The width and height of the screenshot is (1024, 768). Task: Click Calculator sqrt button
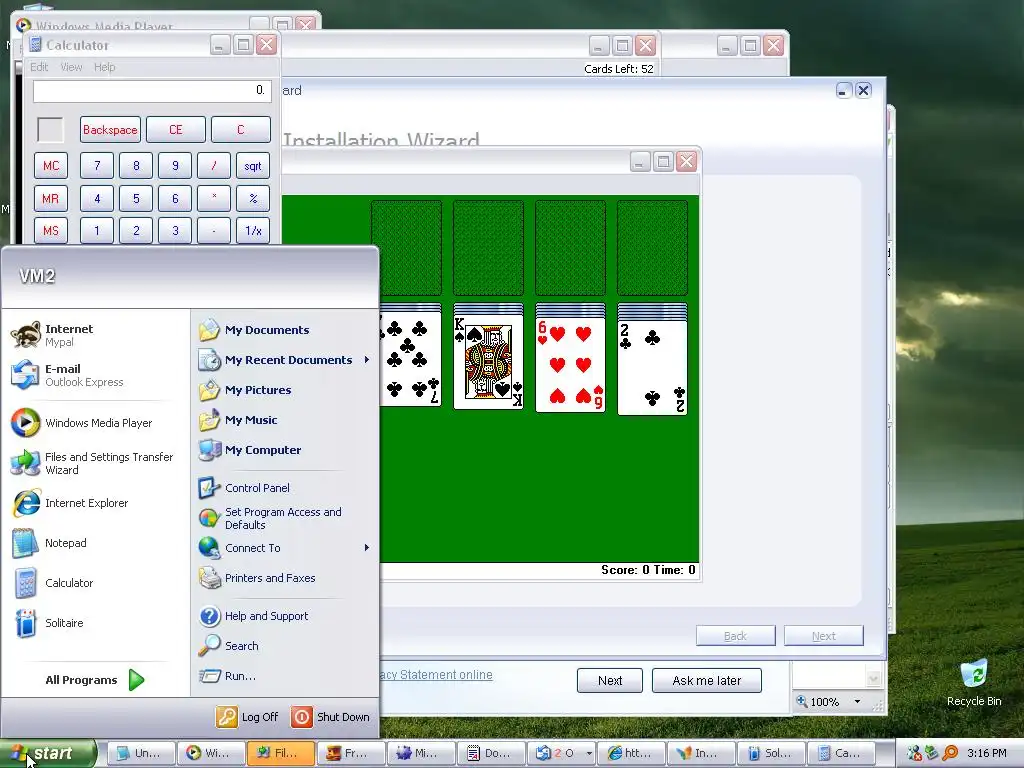pos(253,166)
